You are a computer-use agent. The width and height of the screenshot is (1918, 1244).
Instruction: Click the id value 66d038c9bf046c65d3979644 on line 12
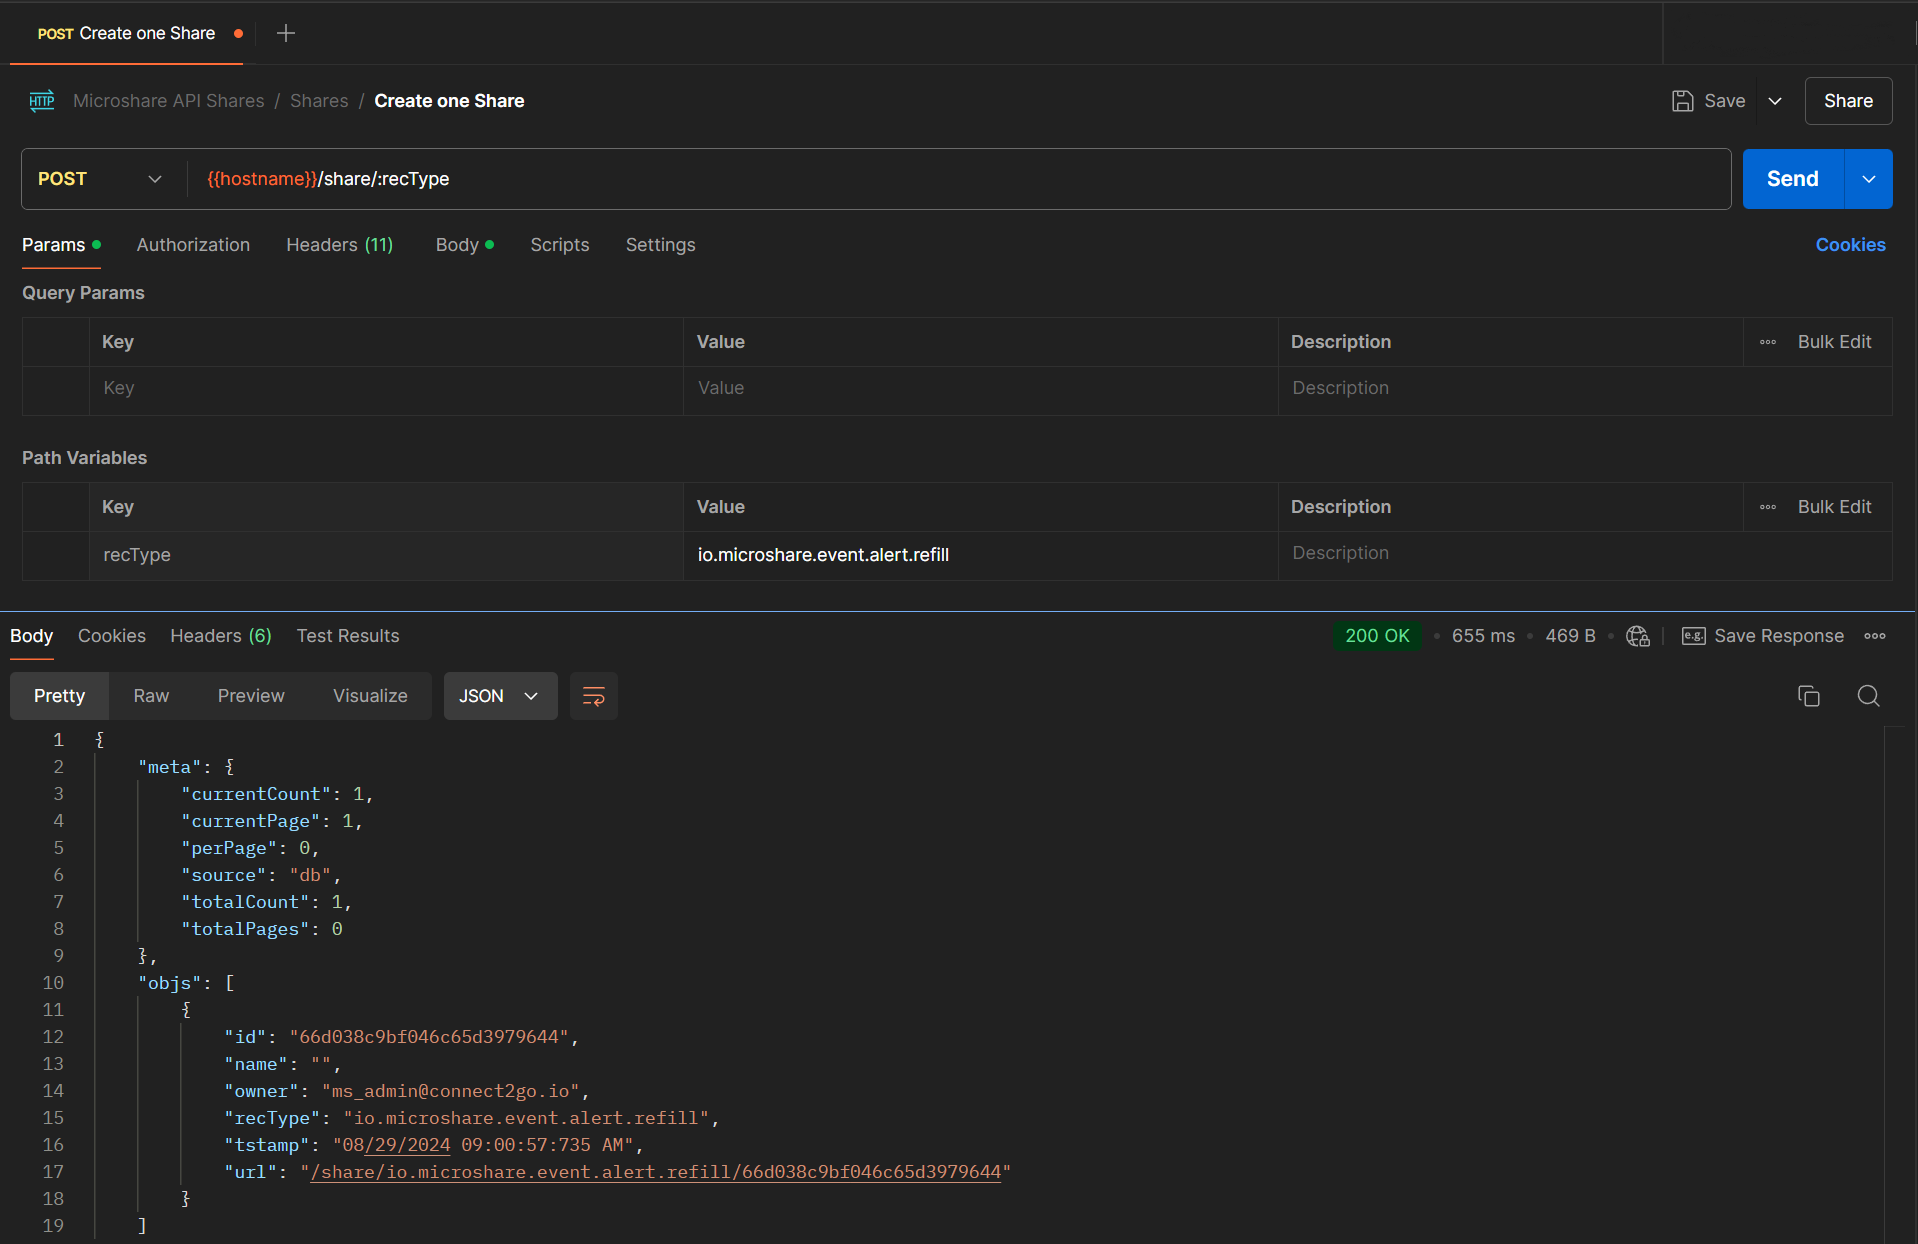(x=429, y=1037)
